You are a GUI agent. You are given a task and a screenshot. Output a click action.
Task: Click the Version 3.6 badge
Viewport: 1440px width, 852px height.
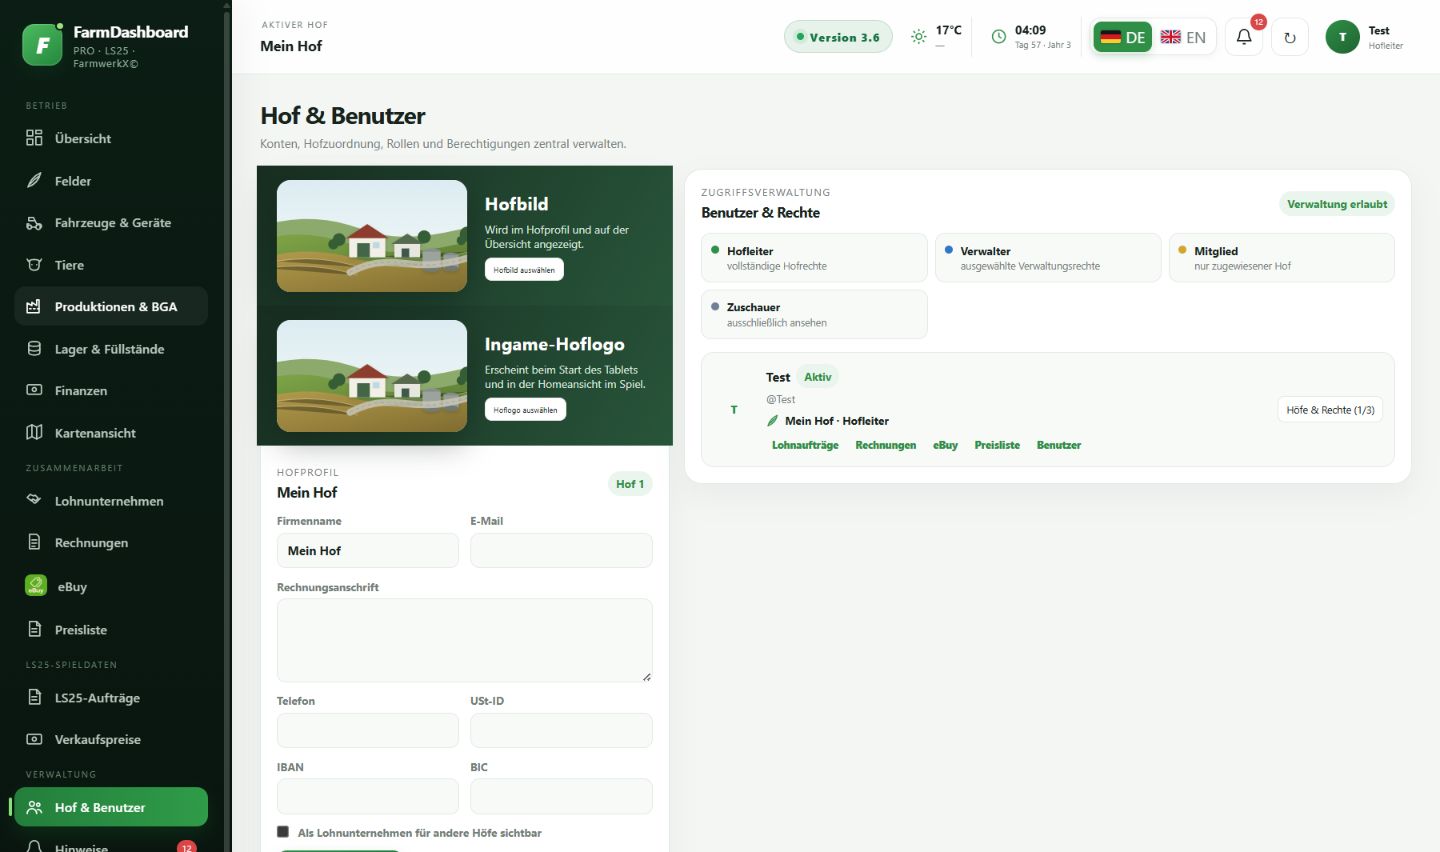[838, 37]
